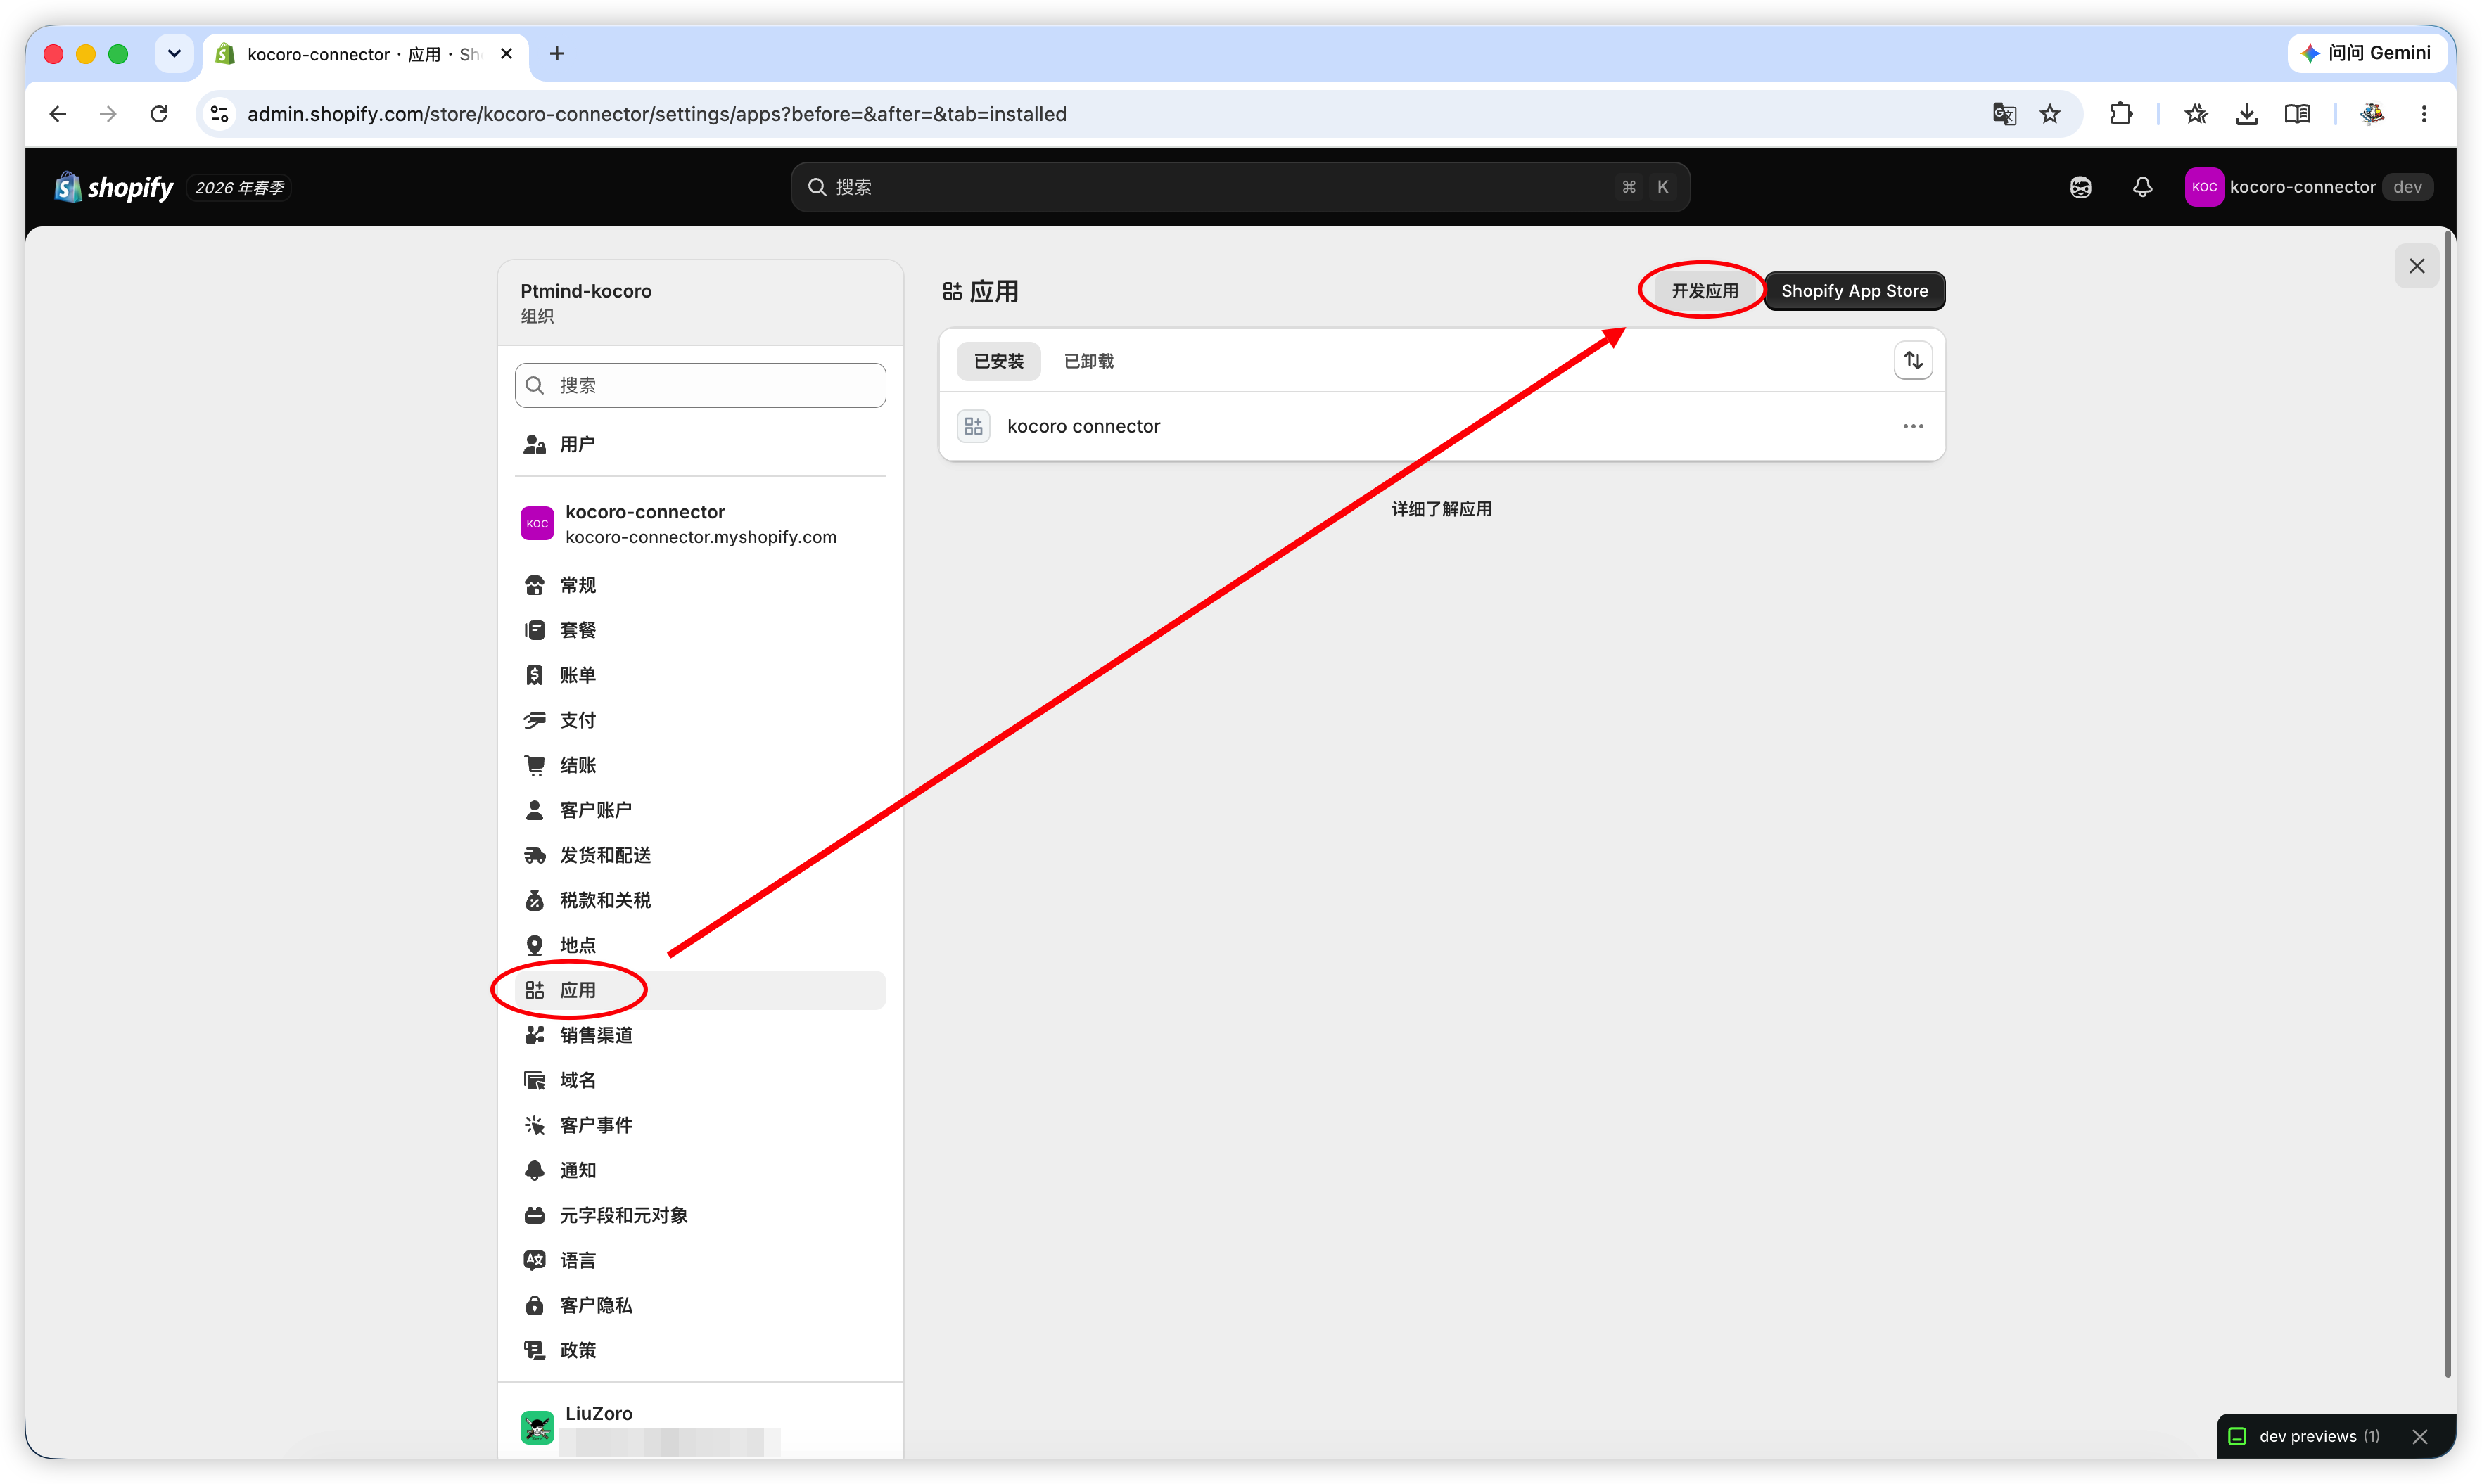Open the tab search chevron dropdown
2482x1484 pixels.
click(x=174, y=53)
